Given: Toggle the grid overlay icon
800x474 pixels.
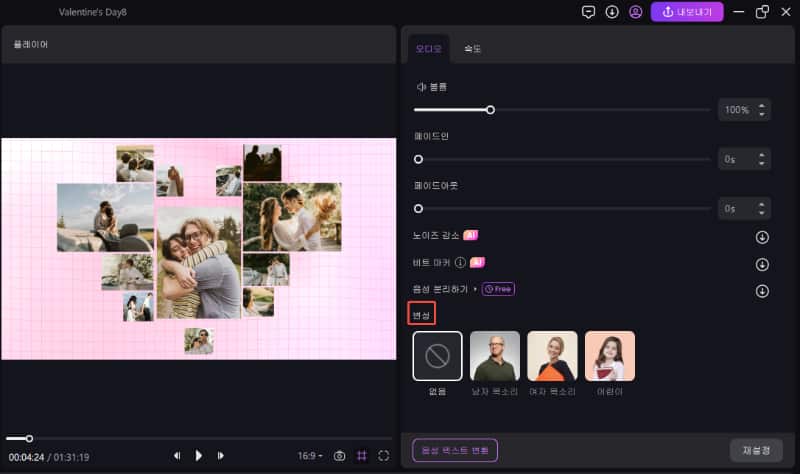Looking at the screenshot, I should pos(362,456).
